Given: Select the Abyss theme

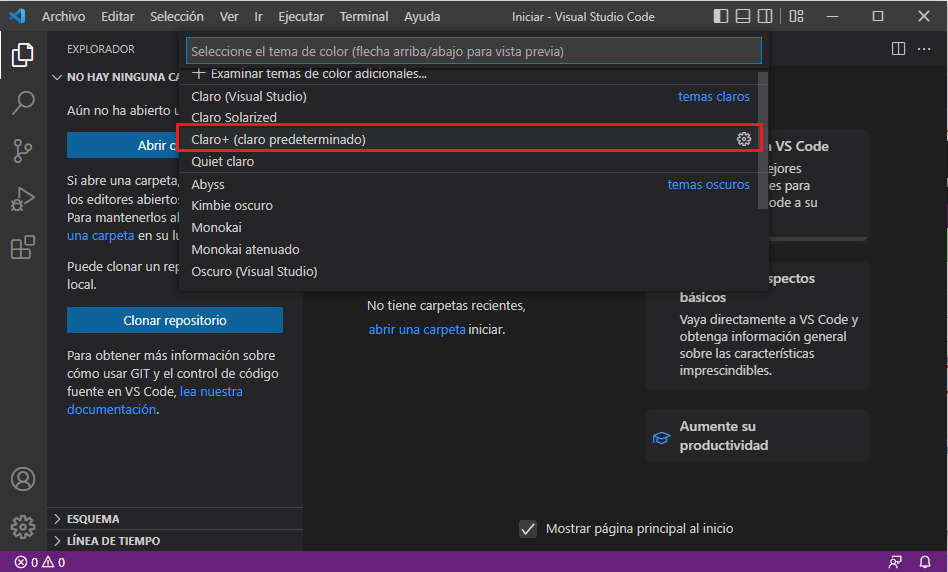Looking at the screenshot, I should tap(469, 184).
